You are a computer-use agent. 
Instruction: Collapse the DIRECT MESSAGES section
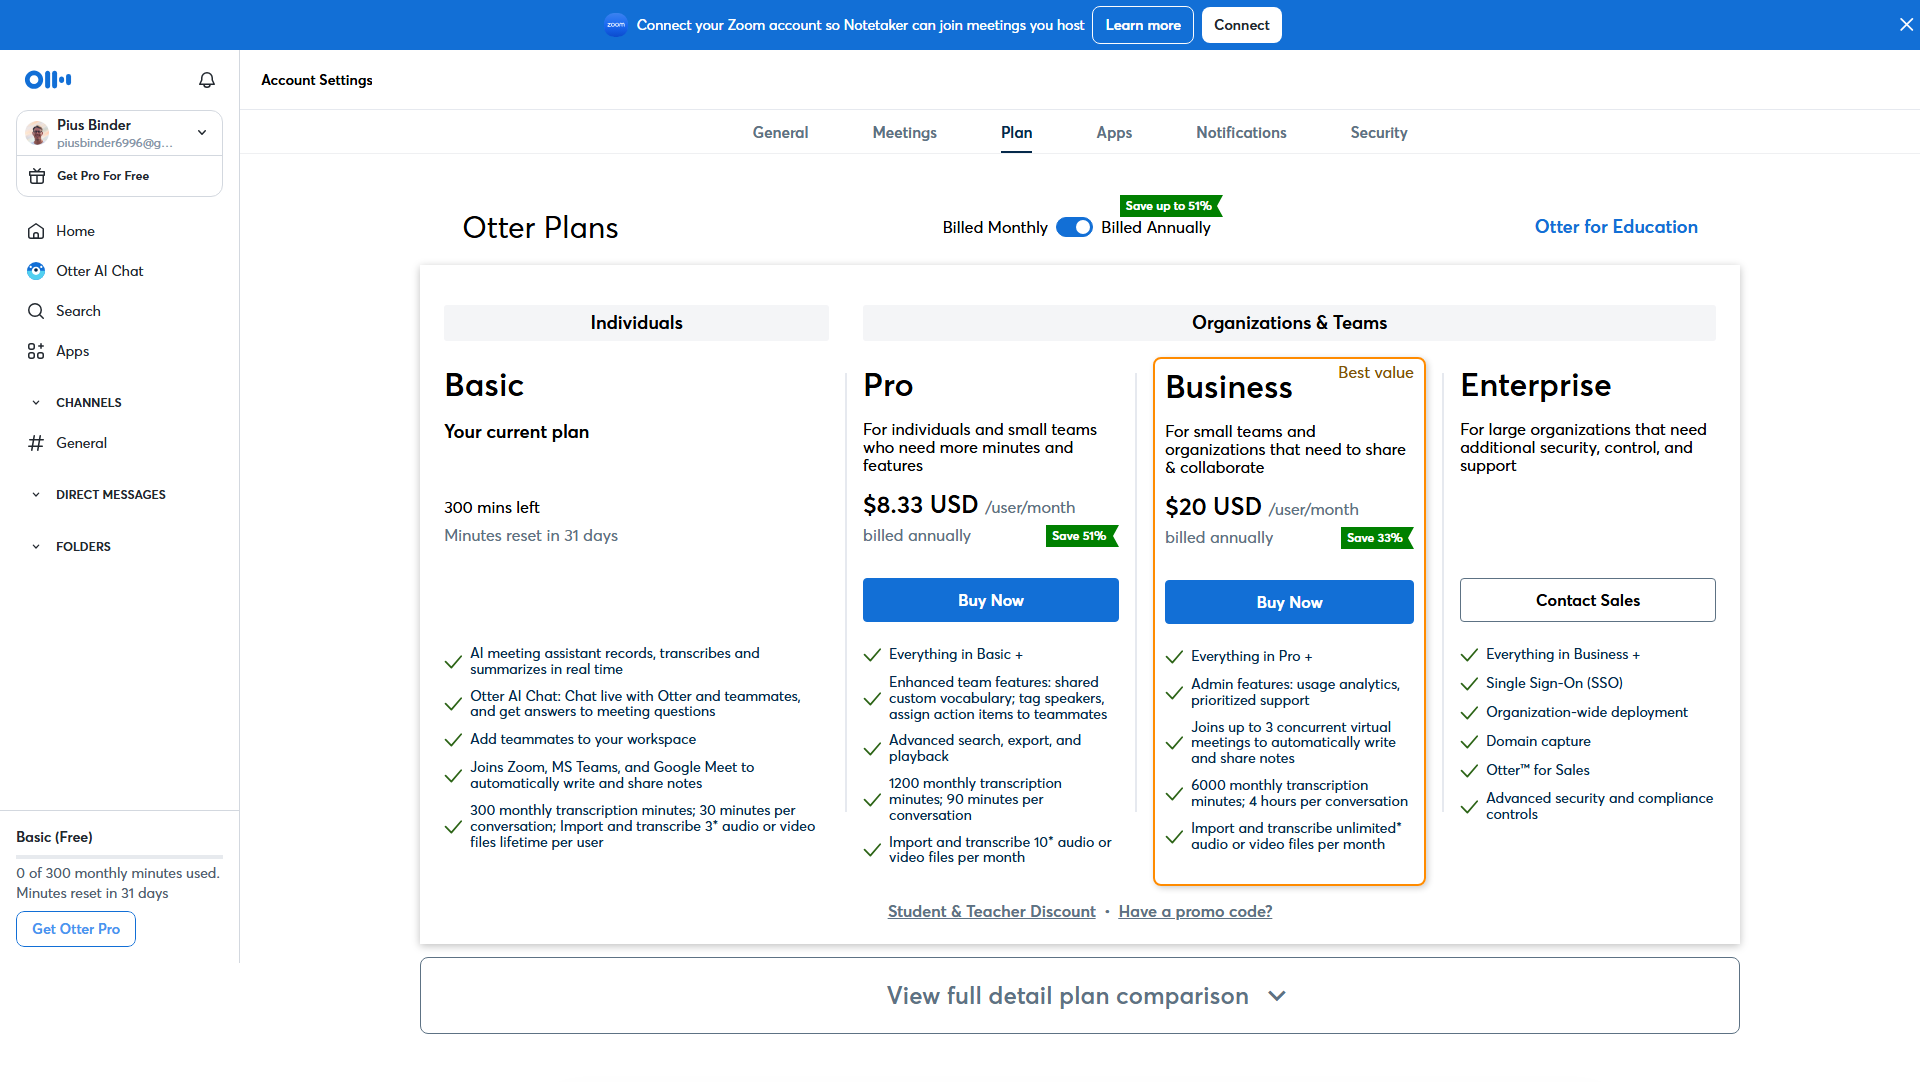coord(36,495)
